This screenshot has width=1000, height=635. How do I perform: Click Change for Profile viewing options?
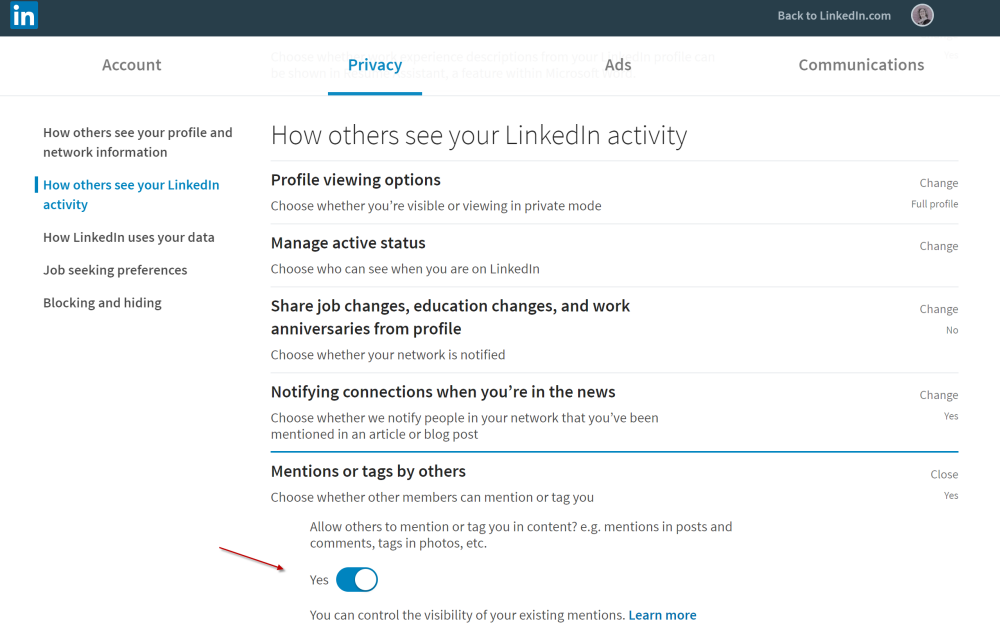coord(938,183)
